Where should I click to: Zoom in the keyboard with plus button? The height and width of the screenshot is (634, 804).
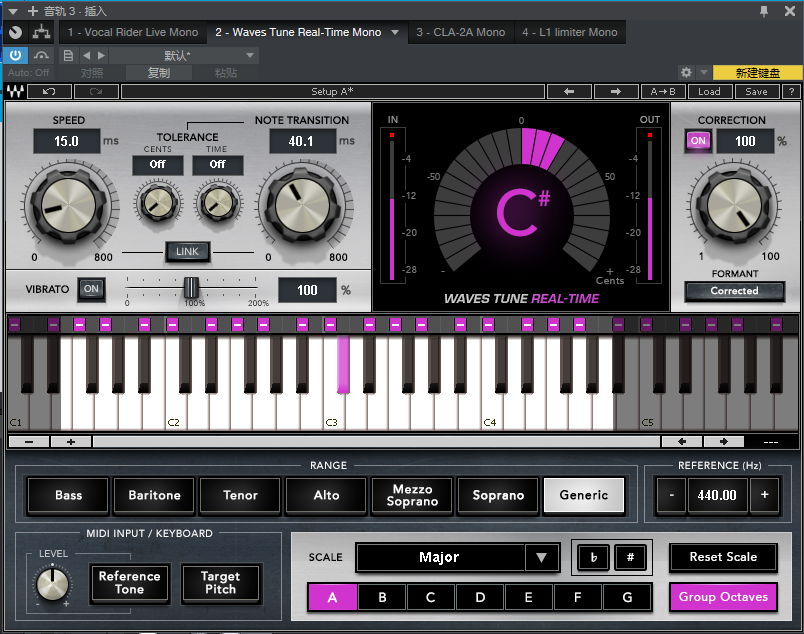click(71, 442)
